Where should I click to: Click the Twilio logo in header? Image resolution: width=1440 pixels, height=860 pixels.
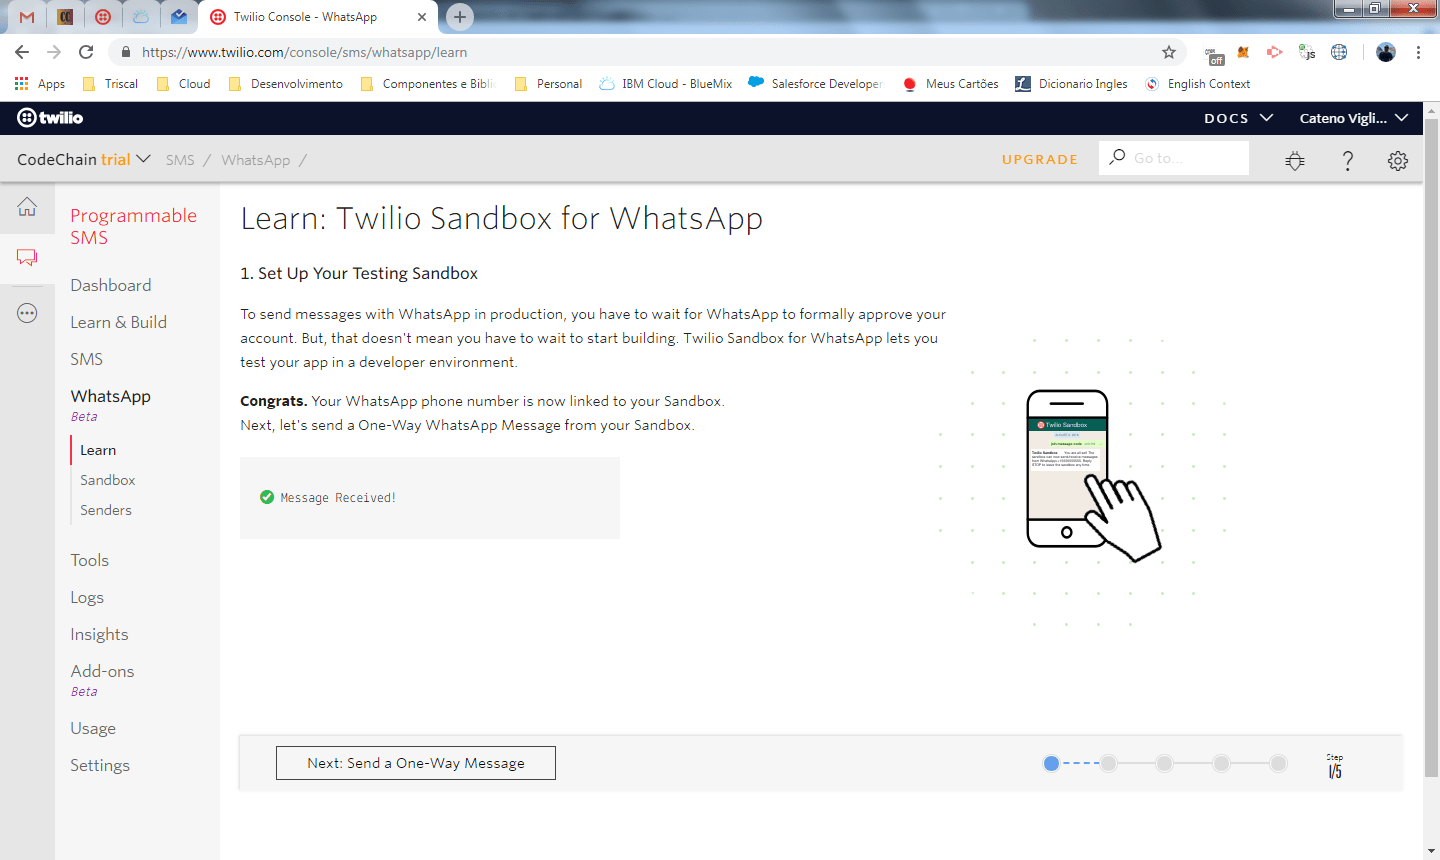coord(50,118)
